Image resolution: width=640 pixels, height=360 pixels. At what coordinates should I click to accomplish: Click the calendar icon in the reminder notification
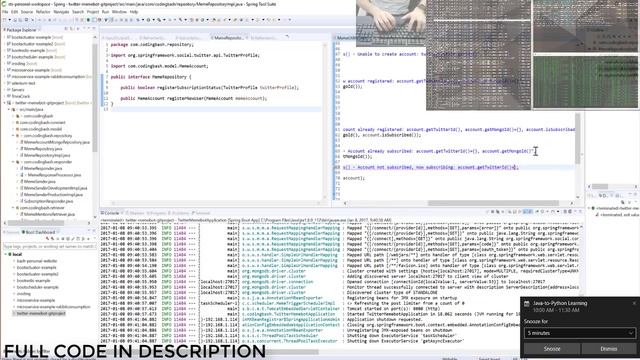point(527,304)
